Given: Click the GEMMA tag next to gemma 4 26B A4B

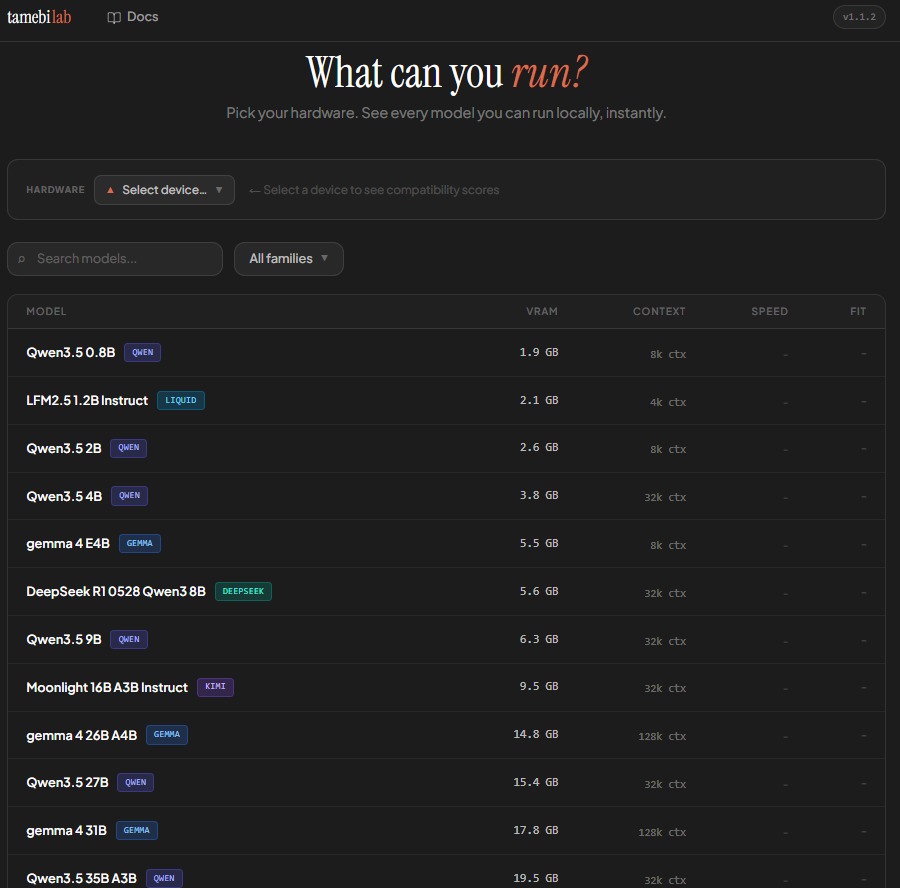Looking at the screenshot, I should pyautogui.click(x=166, y=735).
